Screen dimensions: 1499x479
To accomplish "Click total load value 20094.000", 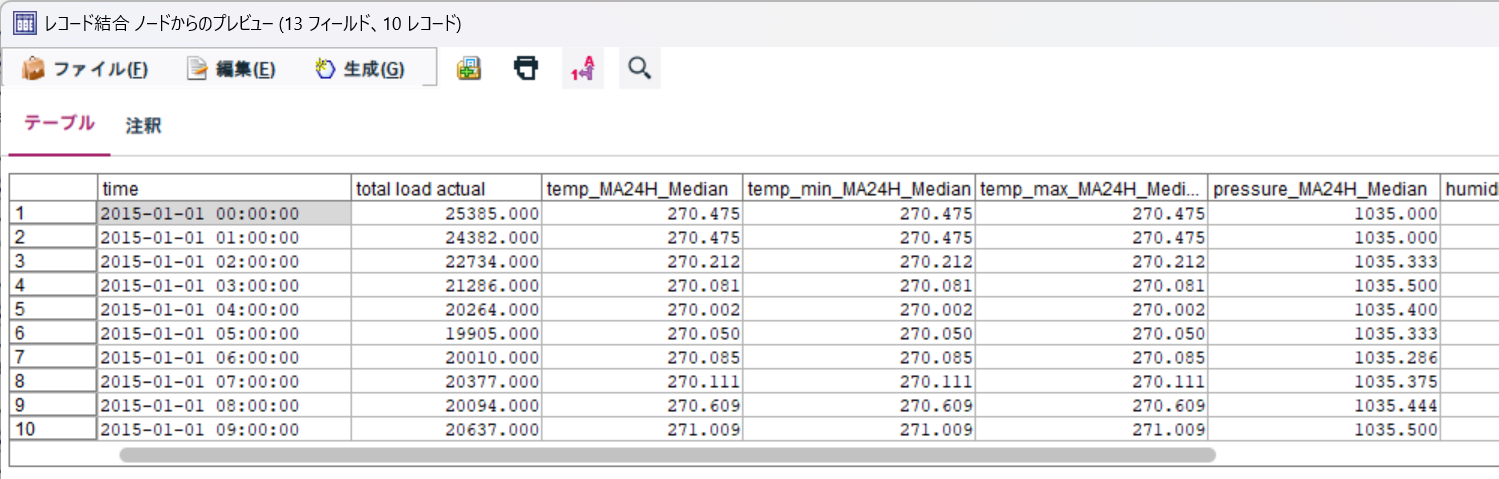I will (447, 405).
